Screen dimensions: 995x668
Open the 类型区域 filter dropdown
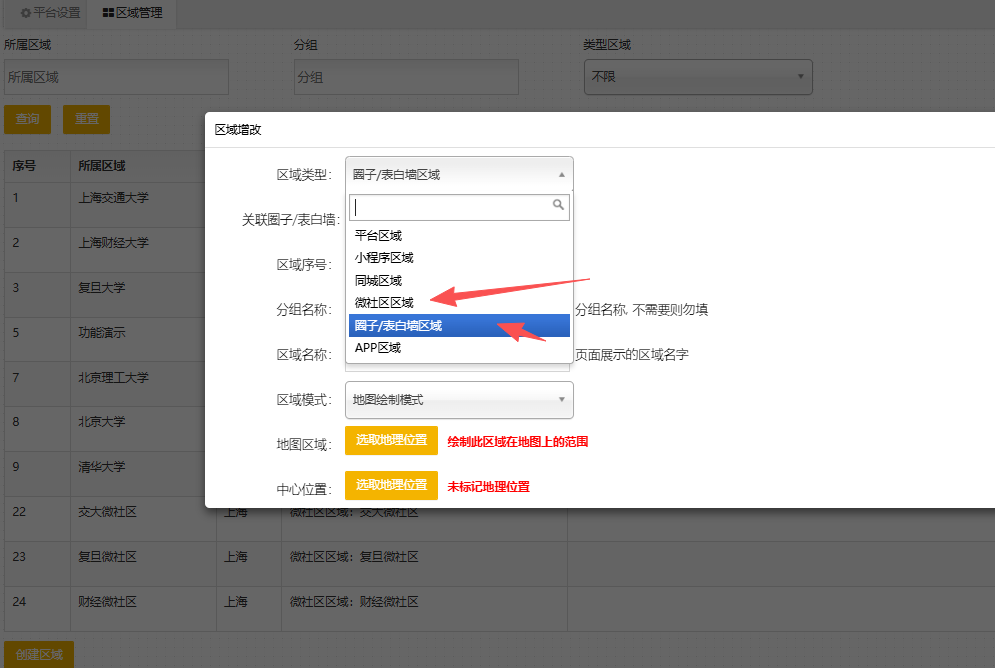coord(698,77)
